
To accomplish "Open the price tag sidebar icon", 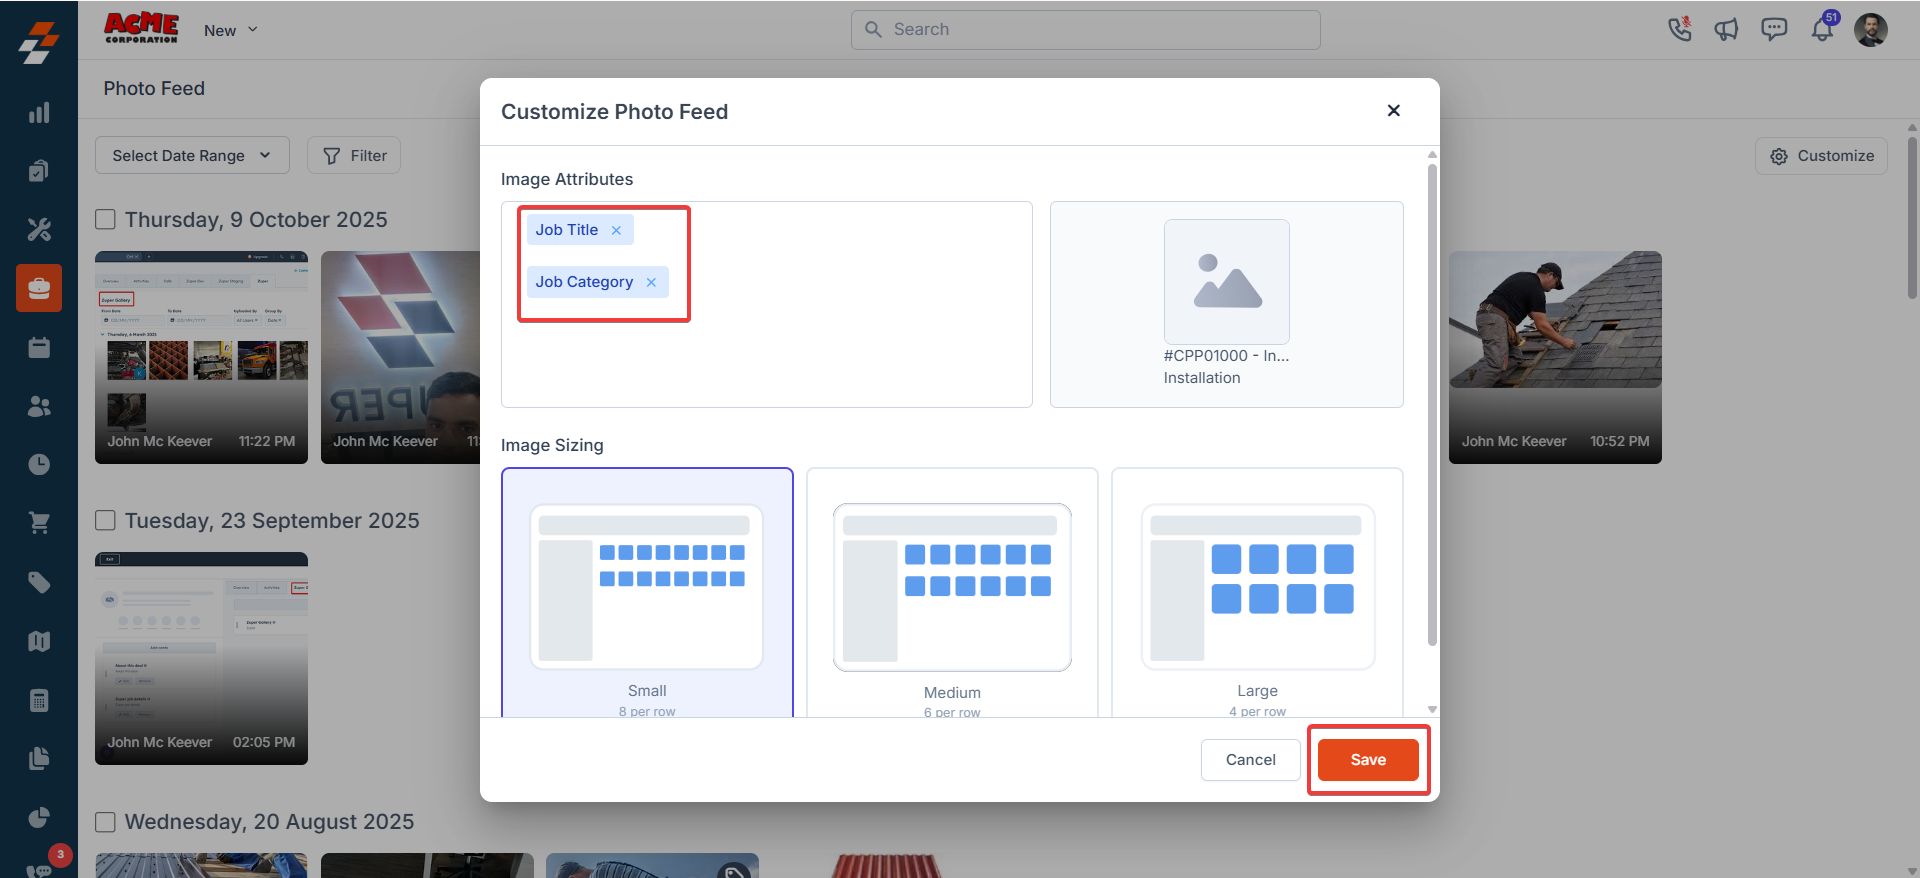I will [x=39, y=582].
